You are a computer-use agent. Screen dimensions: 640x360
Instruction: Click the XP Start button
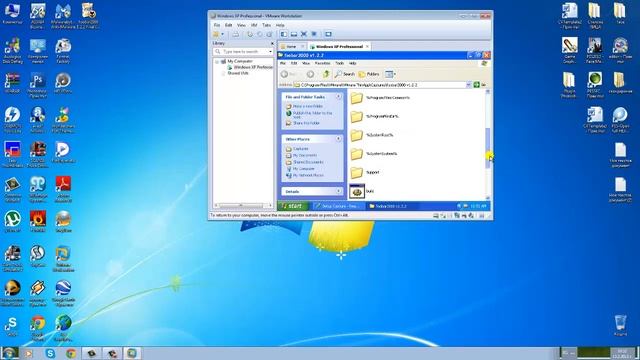tap(293, 206)
